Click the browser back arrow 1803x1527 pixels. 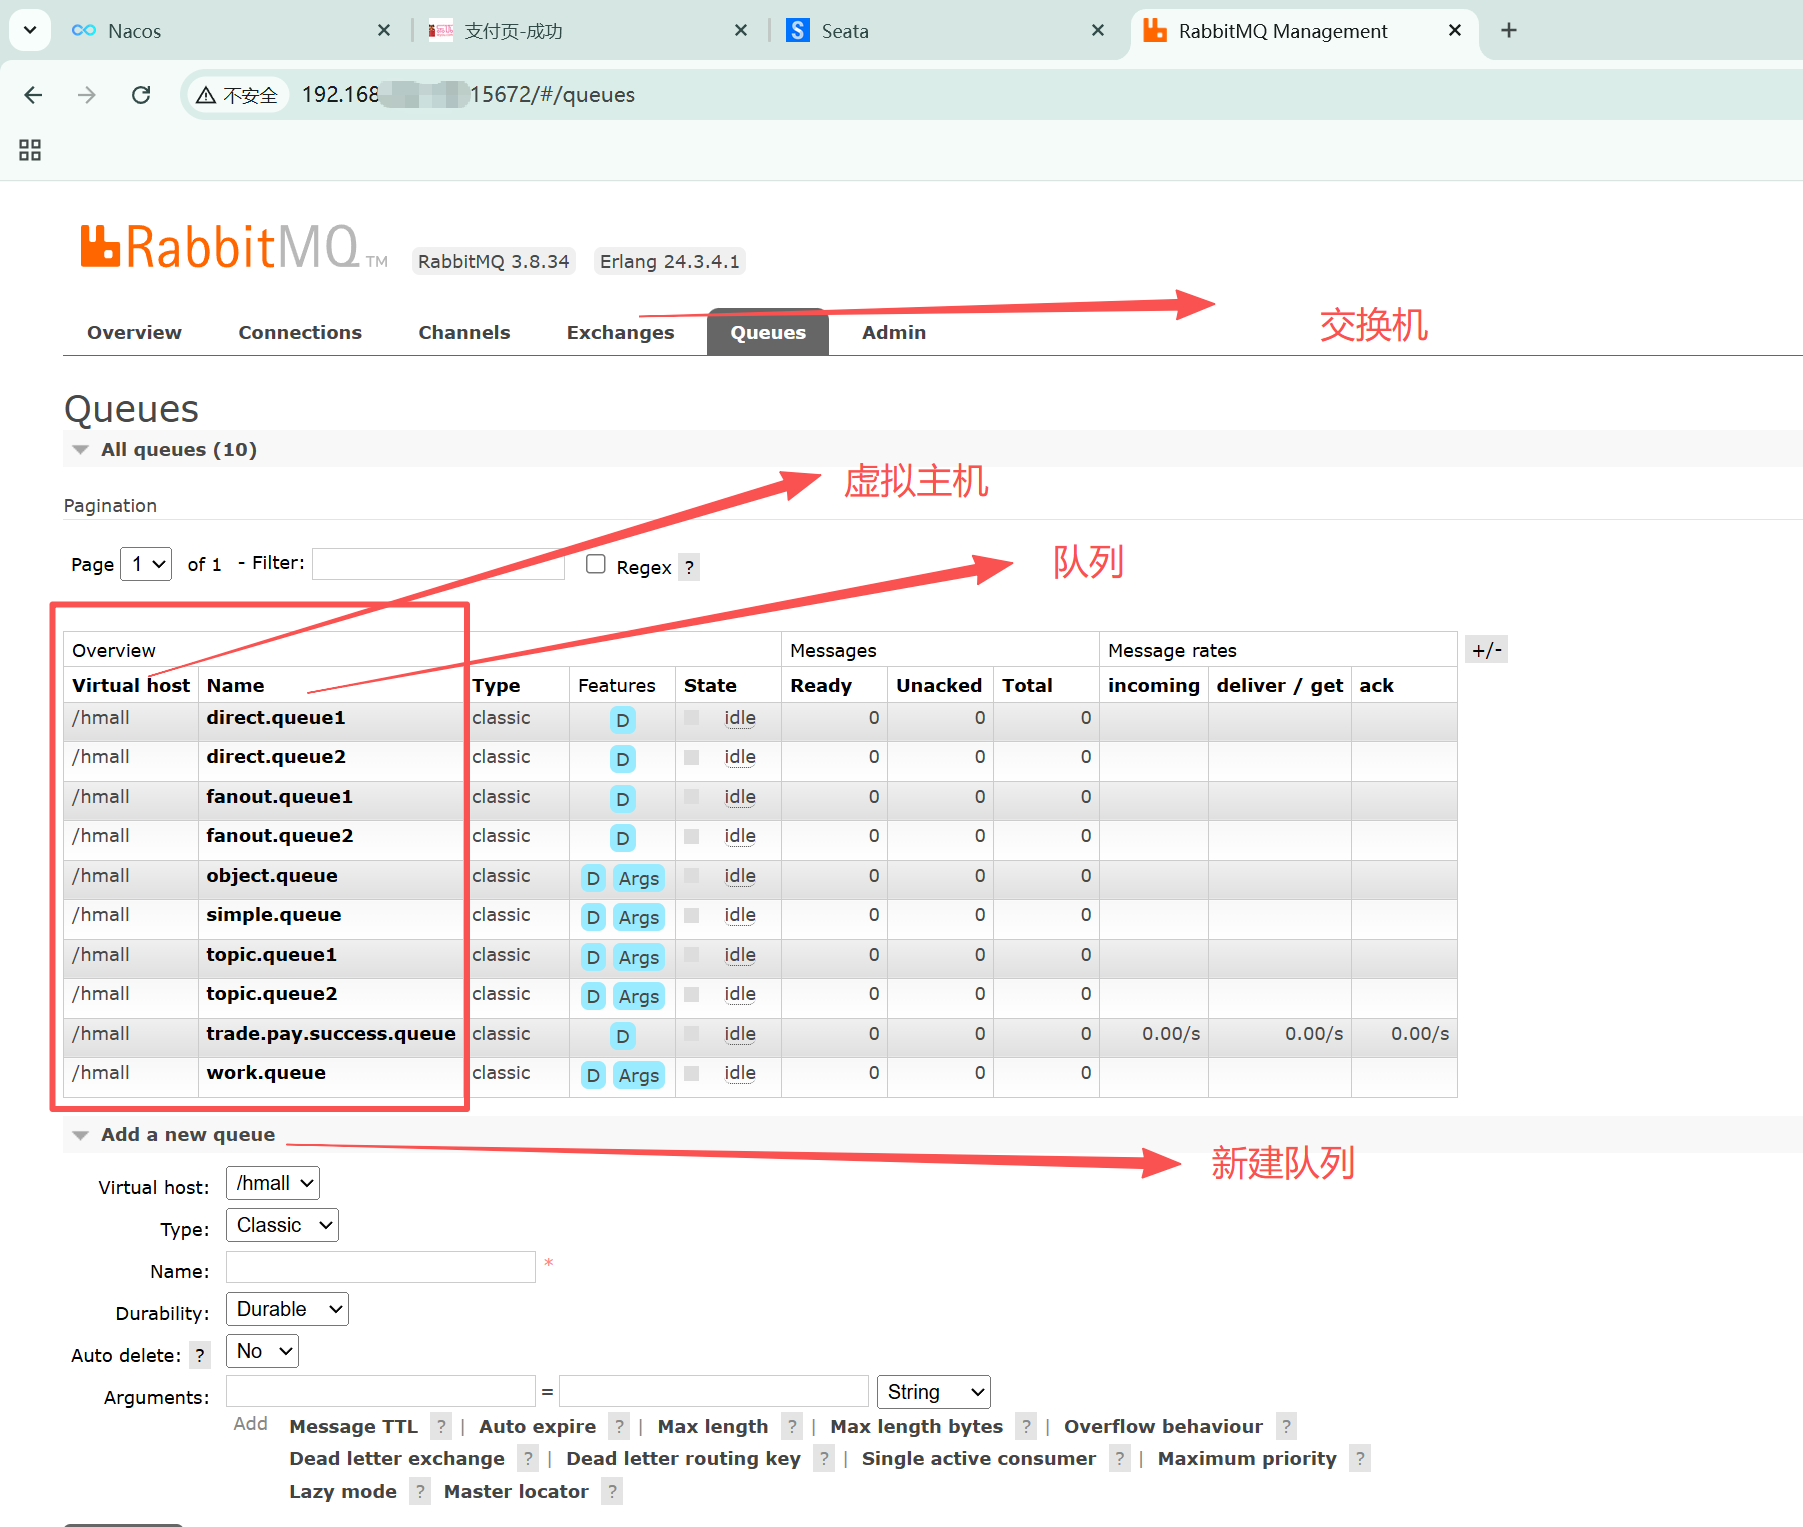pos(33,95)
